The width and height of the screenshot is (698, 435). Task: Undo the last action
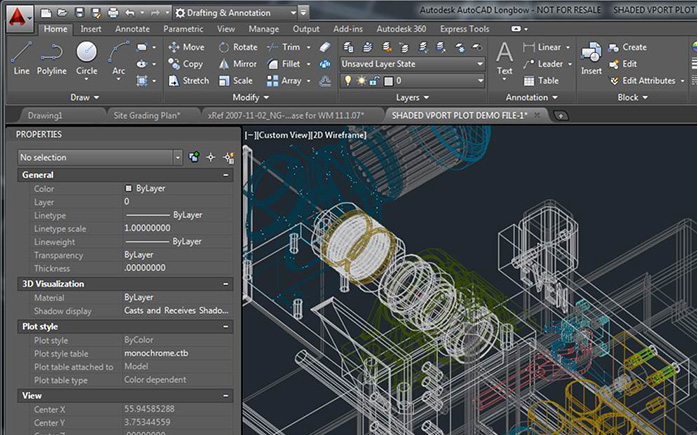coord(130,13)
